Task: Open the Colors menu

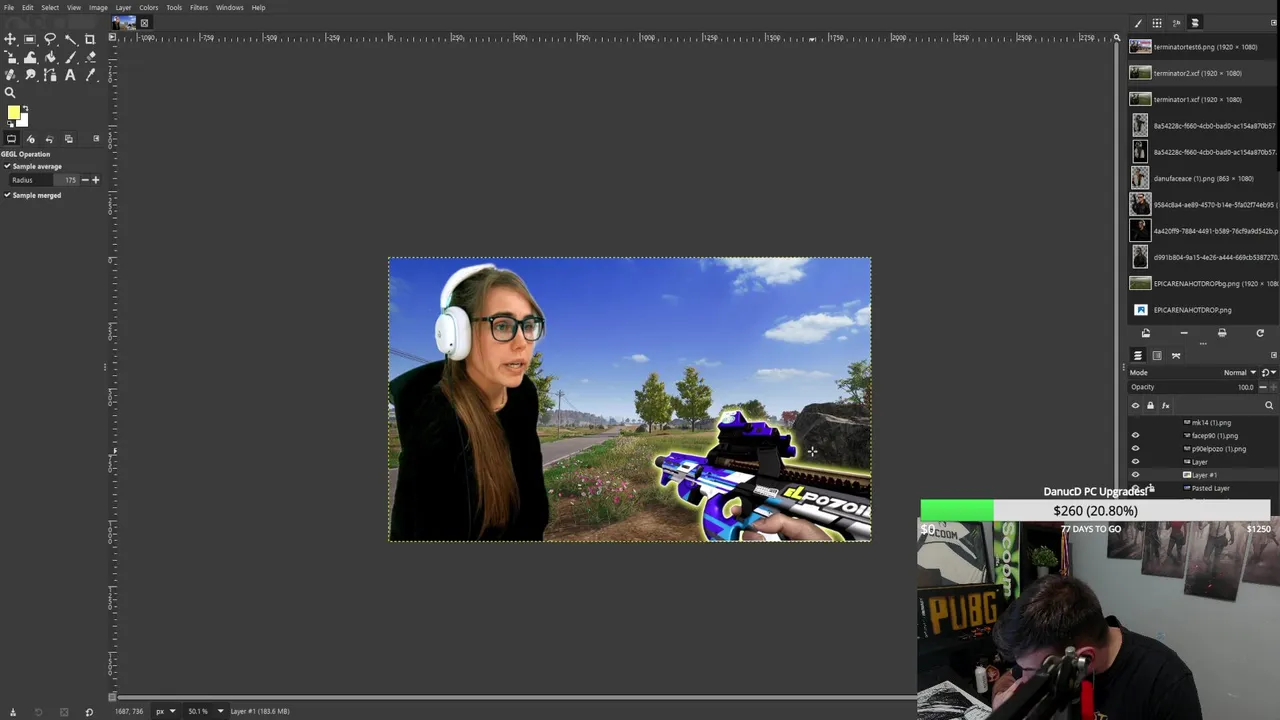Action: [148, 7]
